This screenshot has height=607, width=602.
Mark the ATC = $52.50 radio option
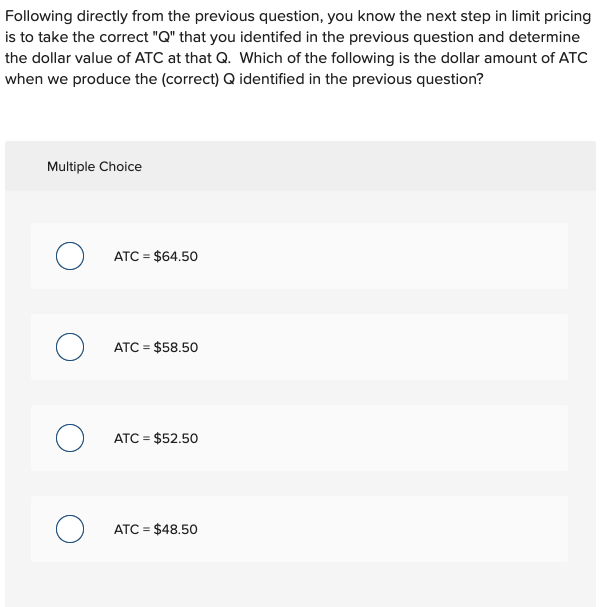coord(69,439)
